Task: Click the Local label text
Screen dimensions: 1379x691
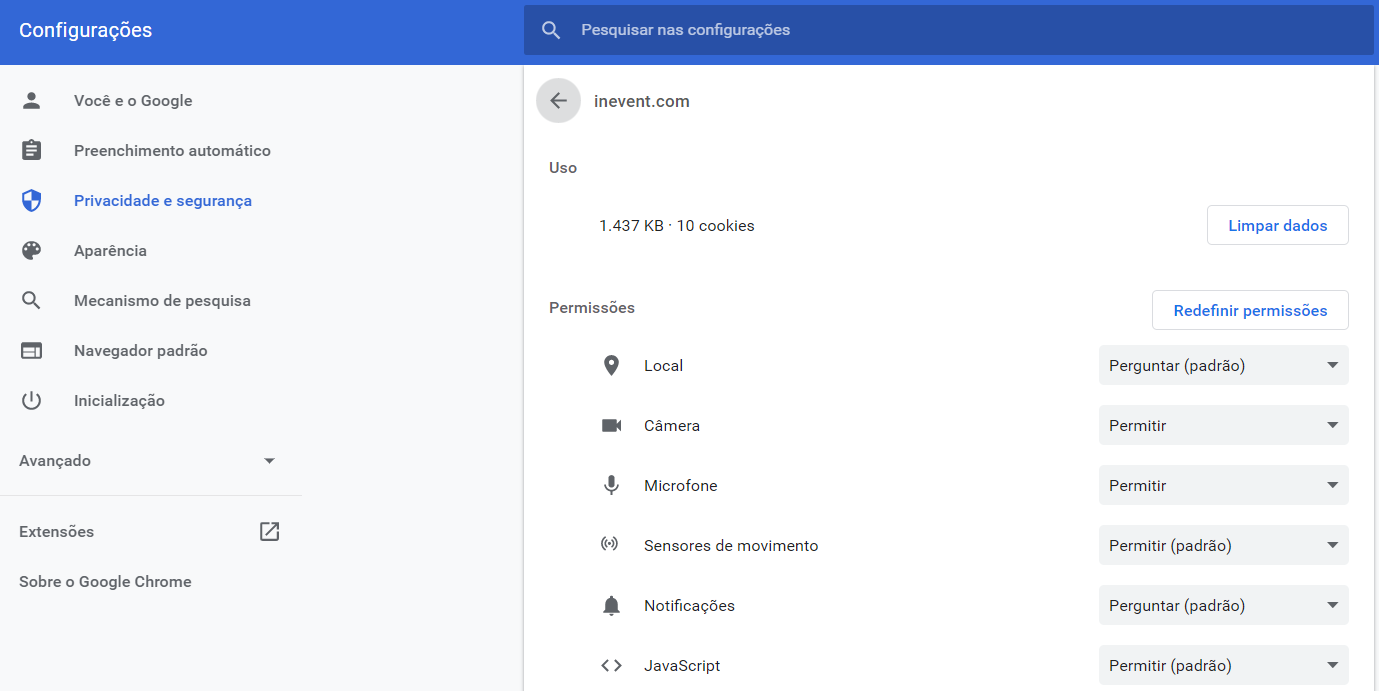Action: point(663,366)
